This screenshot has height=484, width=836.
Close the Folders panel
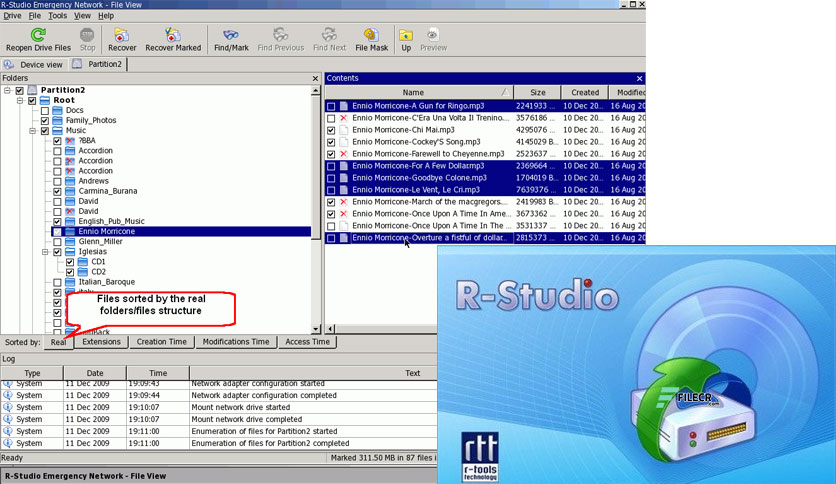(x=315, y=78)
